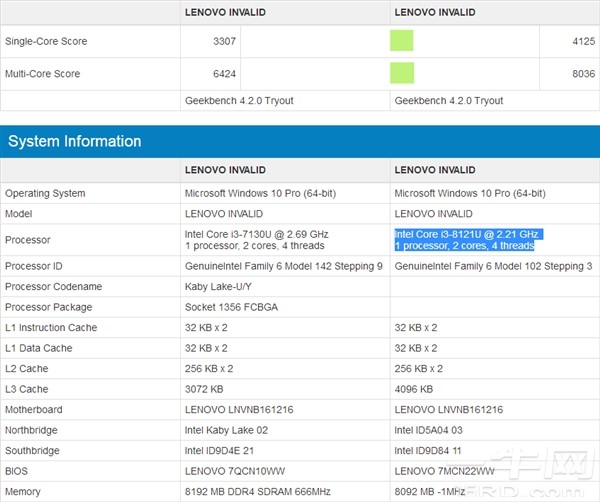Screen dimensions: 600x502
Task: Click the Single-Core Score row label
Action: click(x=46, y=41)
